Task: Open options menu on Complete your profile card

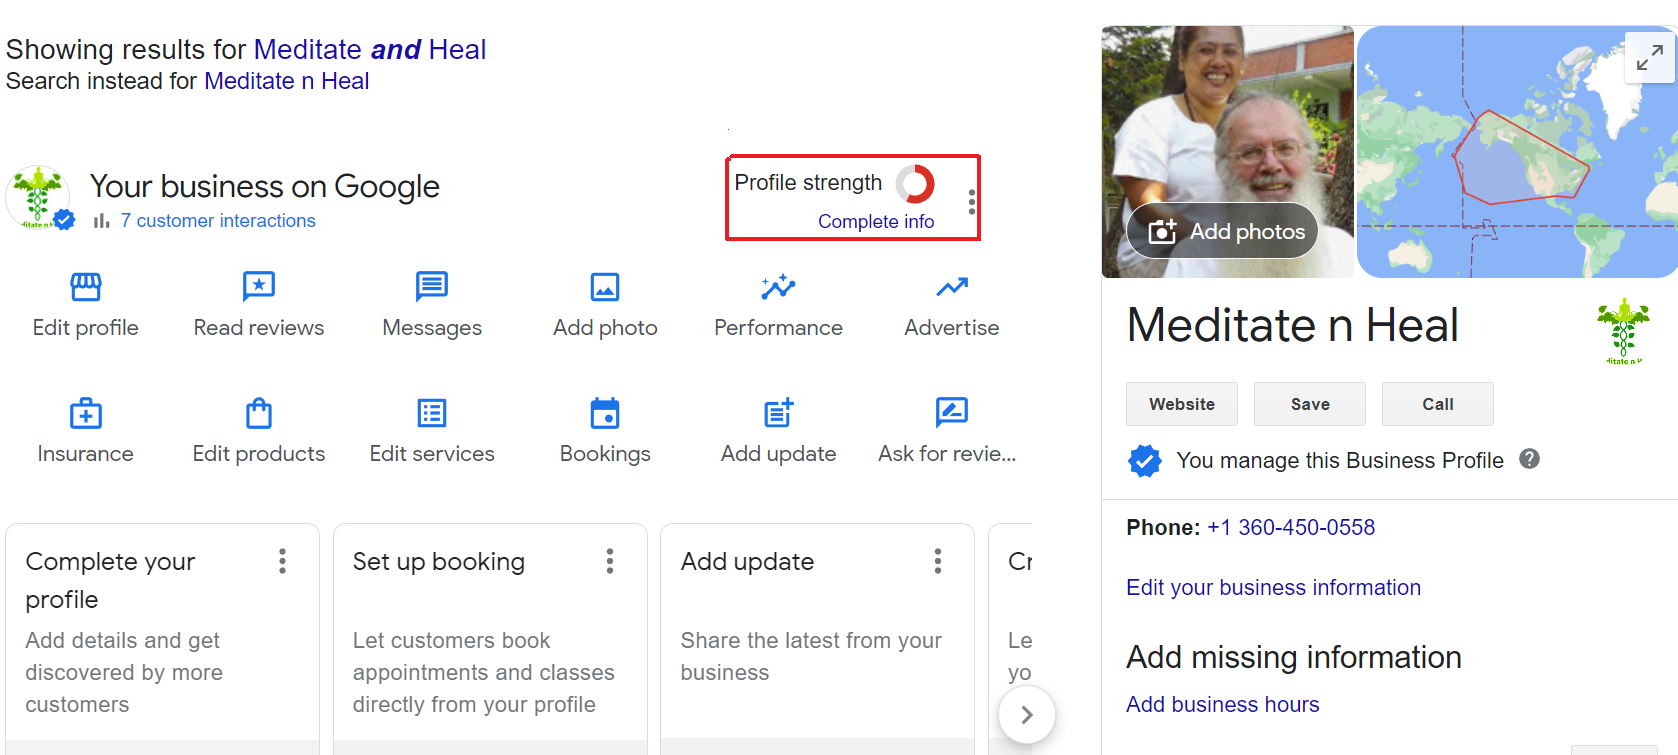Action: pos(283,561)
